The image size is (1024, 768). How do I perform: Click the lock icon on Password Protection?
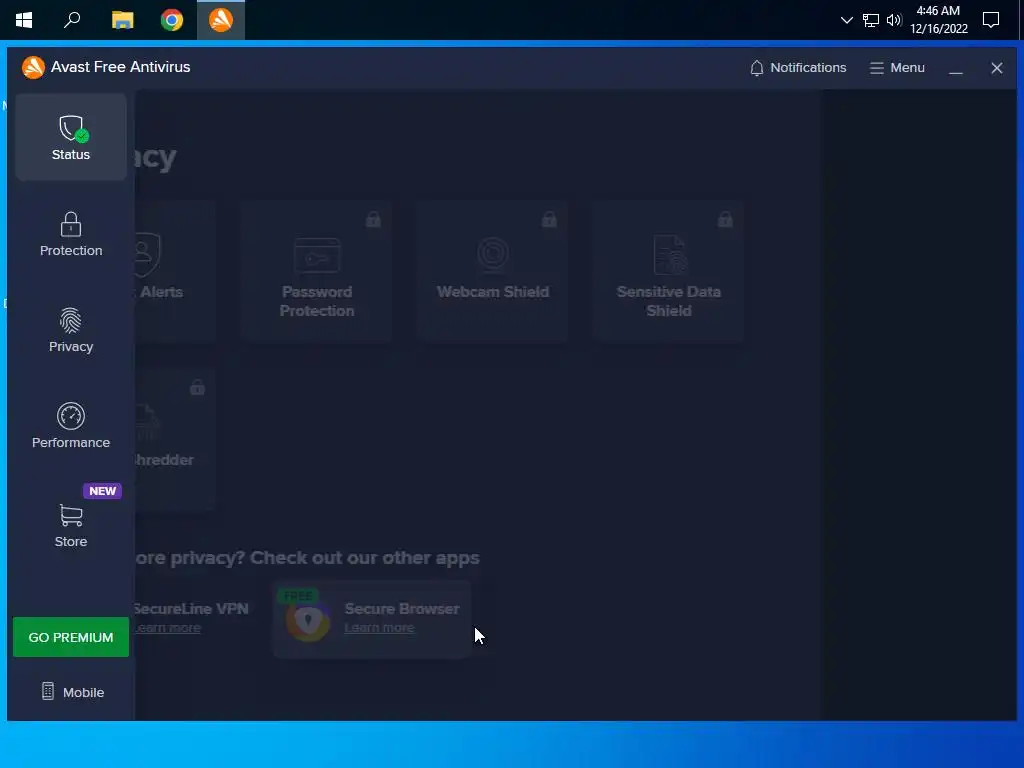[373, 219]
